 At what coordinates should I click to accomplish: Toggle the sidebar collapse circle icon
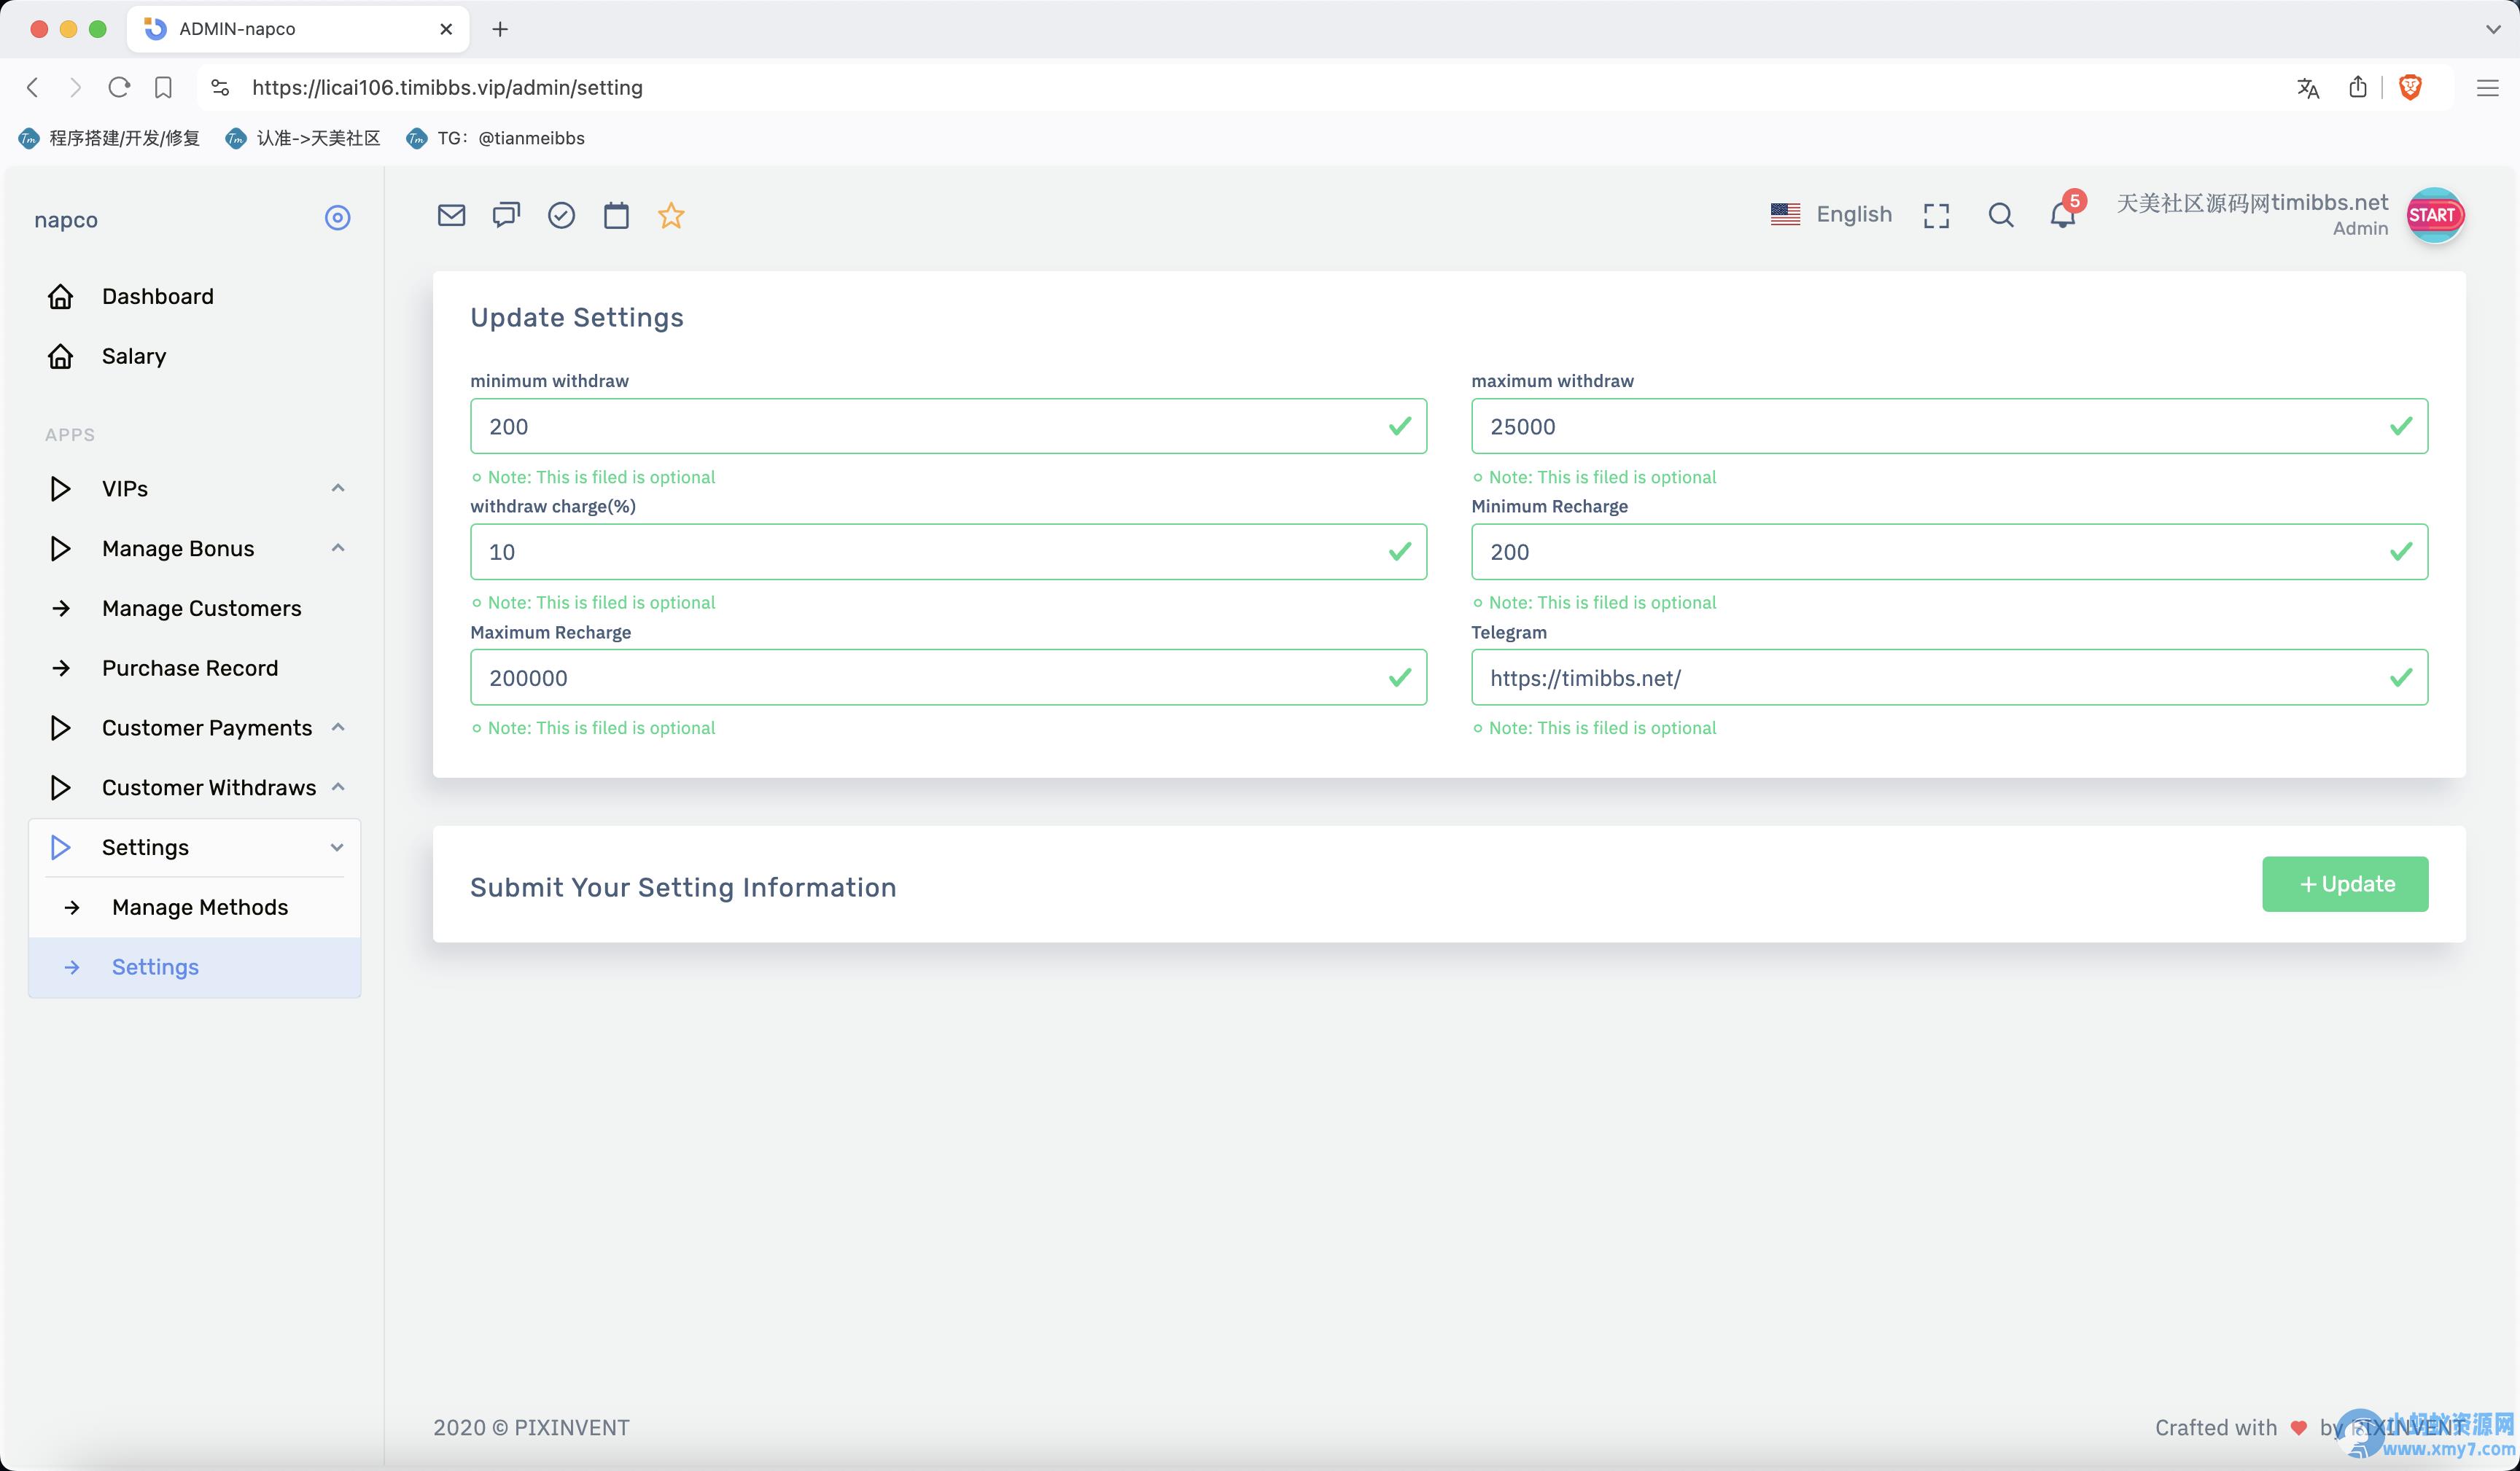pyautogui.click(x=338, y=218)
